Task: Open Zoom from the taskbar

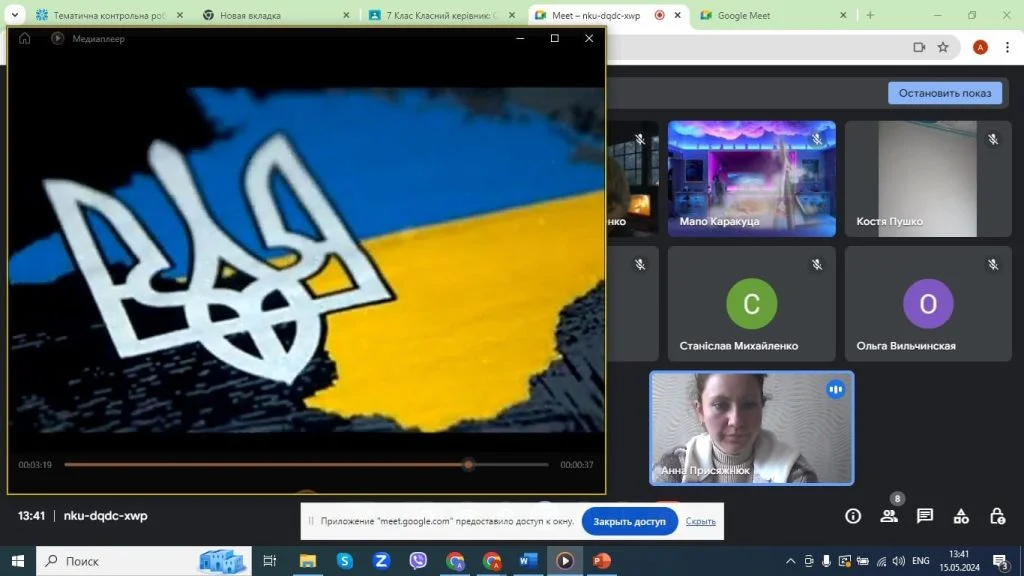Action: click(x=381, y=561)
